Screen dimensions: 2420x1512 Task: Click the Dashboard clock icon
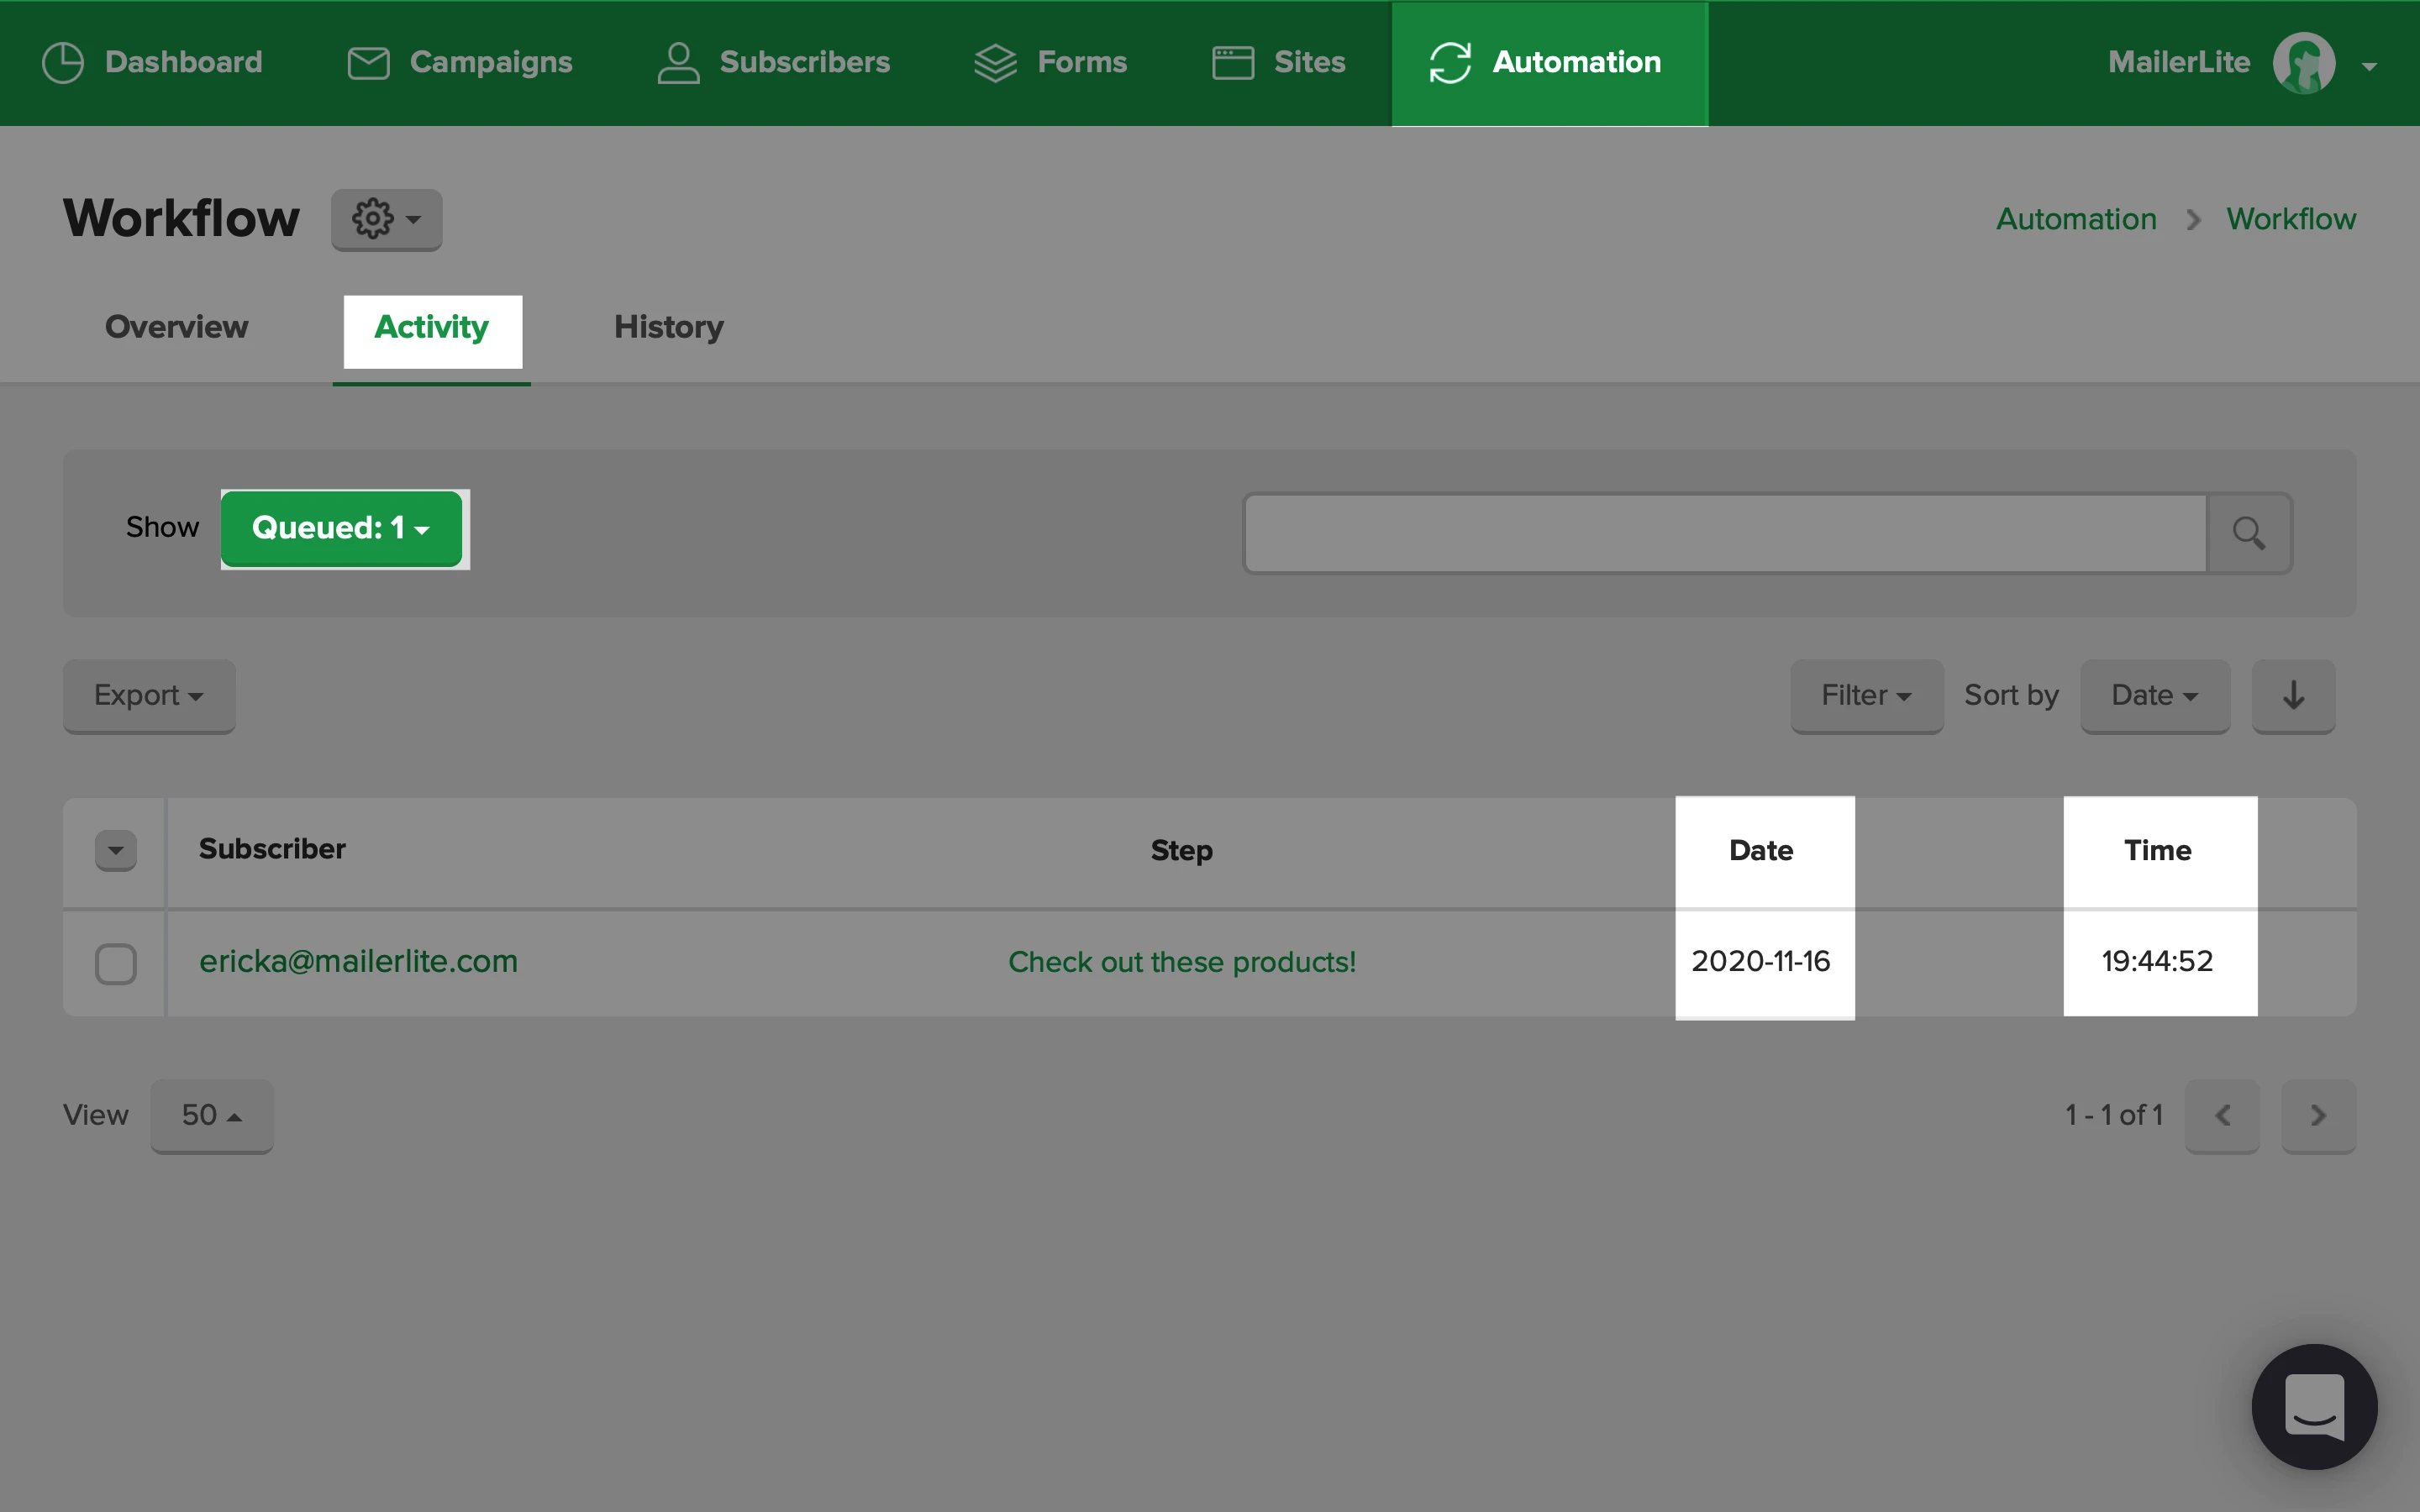coord(63,63)
